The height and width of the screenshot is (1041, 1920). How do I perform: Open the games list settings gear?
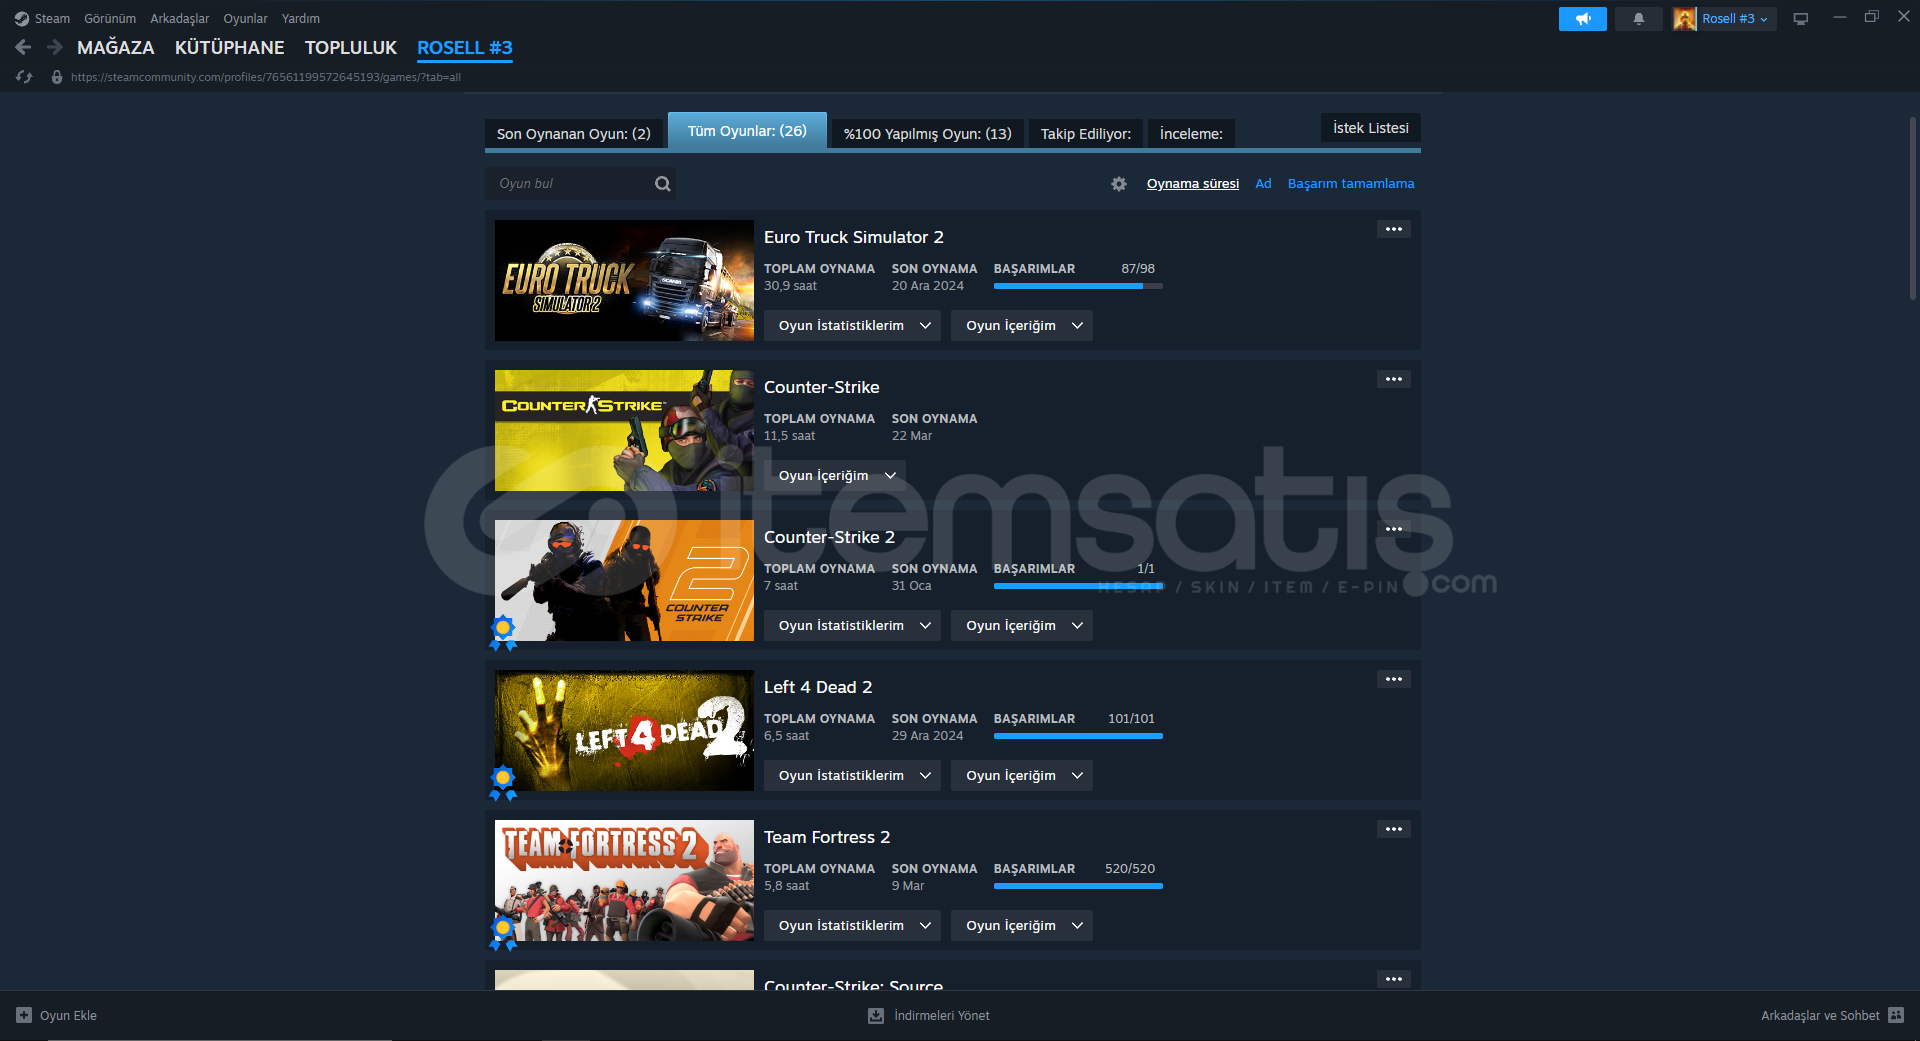1119,184
